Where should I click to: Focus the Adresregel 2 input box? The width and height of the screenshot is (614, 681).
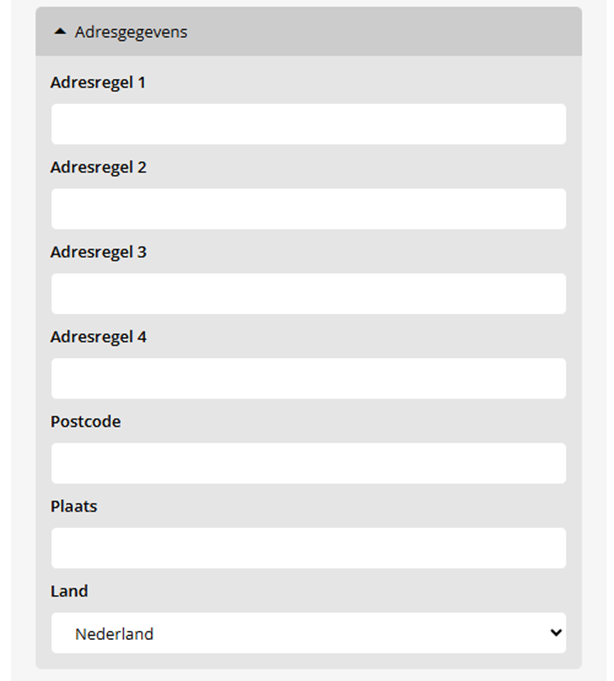pos(308,209)
